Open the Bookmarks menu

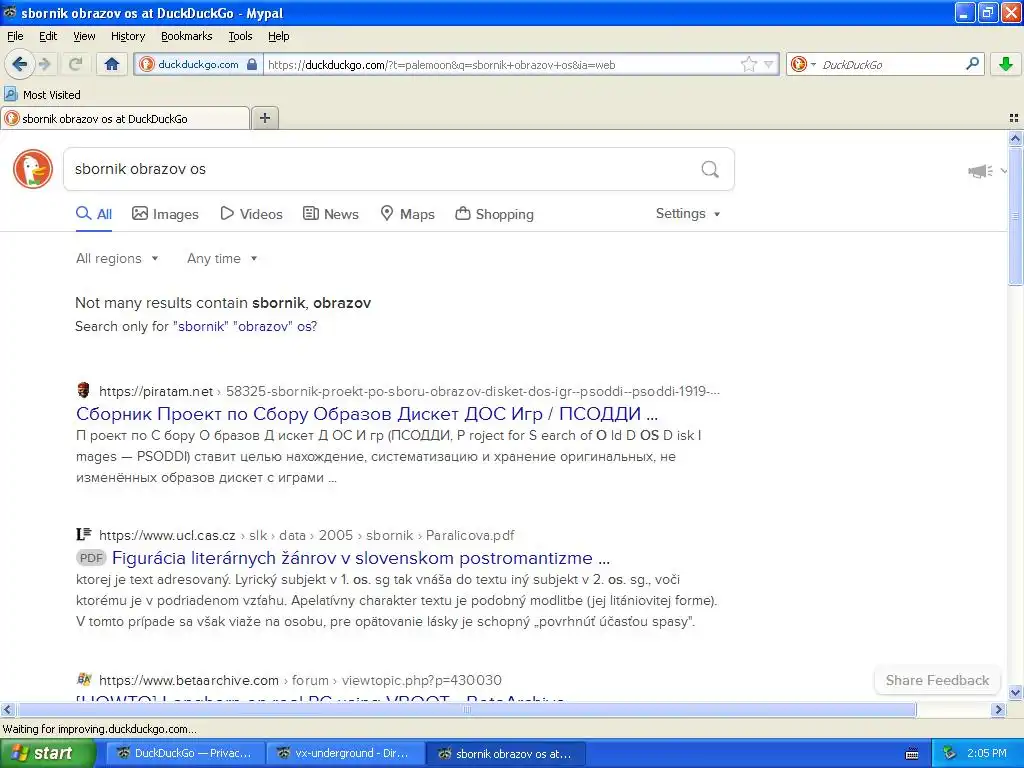pos(186,36)
